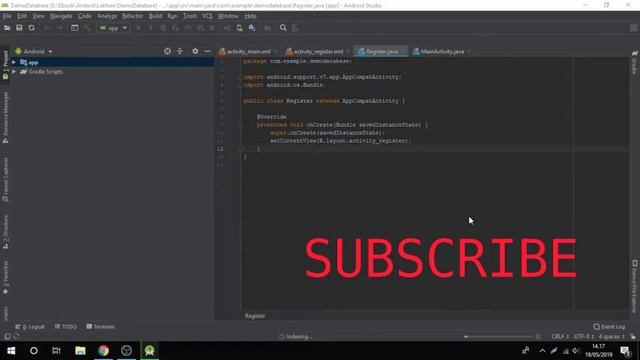Open the Android project view dropdown
Screen dimensions: 640x360
point(34,51)
